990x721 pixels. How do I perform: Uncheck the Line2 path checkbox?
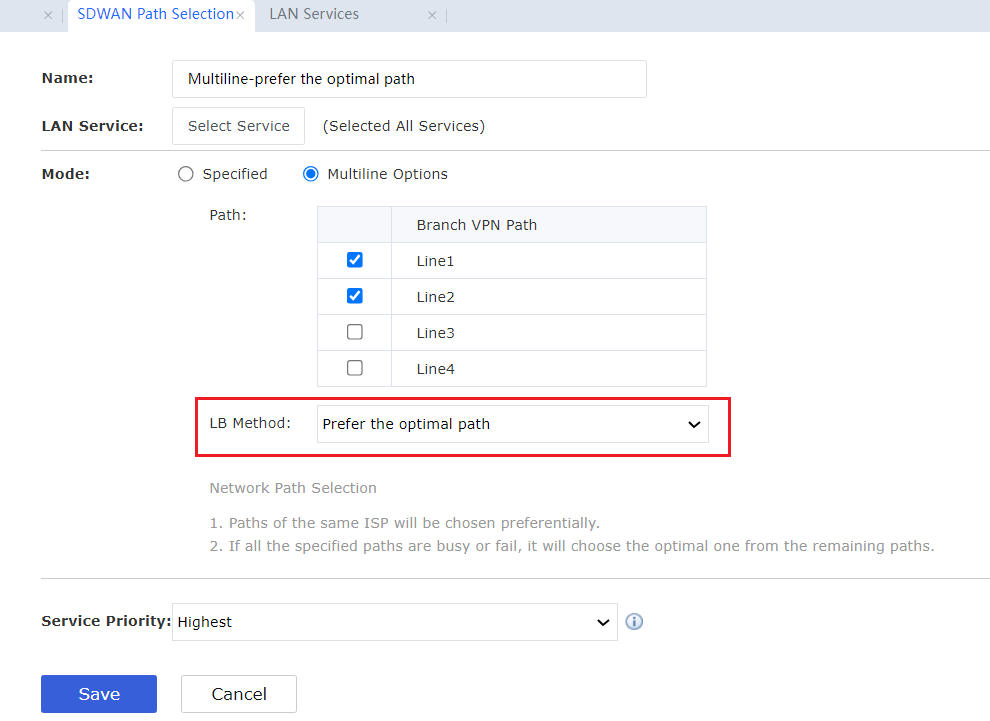coord(354,296)
